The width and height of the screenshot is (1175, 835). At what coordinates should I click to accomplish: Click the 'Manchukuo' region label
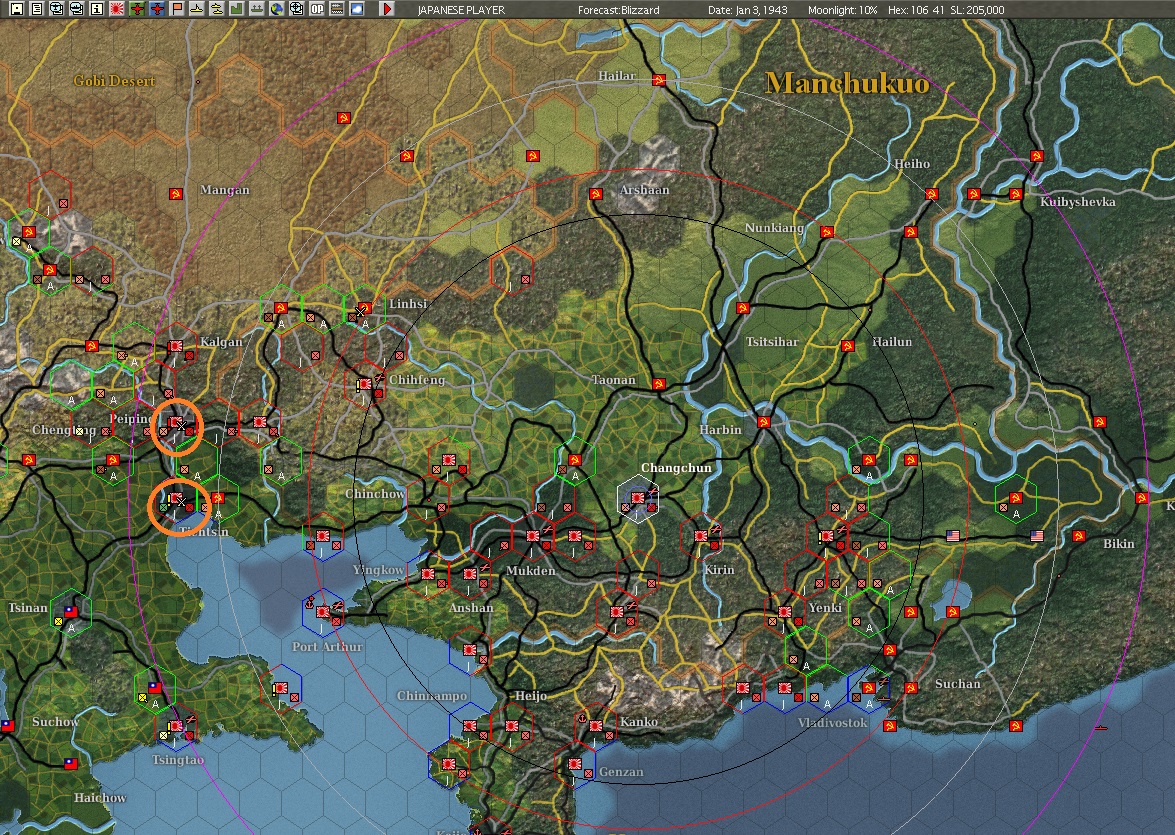pos(848,82)
